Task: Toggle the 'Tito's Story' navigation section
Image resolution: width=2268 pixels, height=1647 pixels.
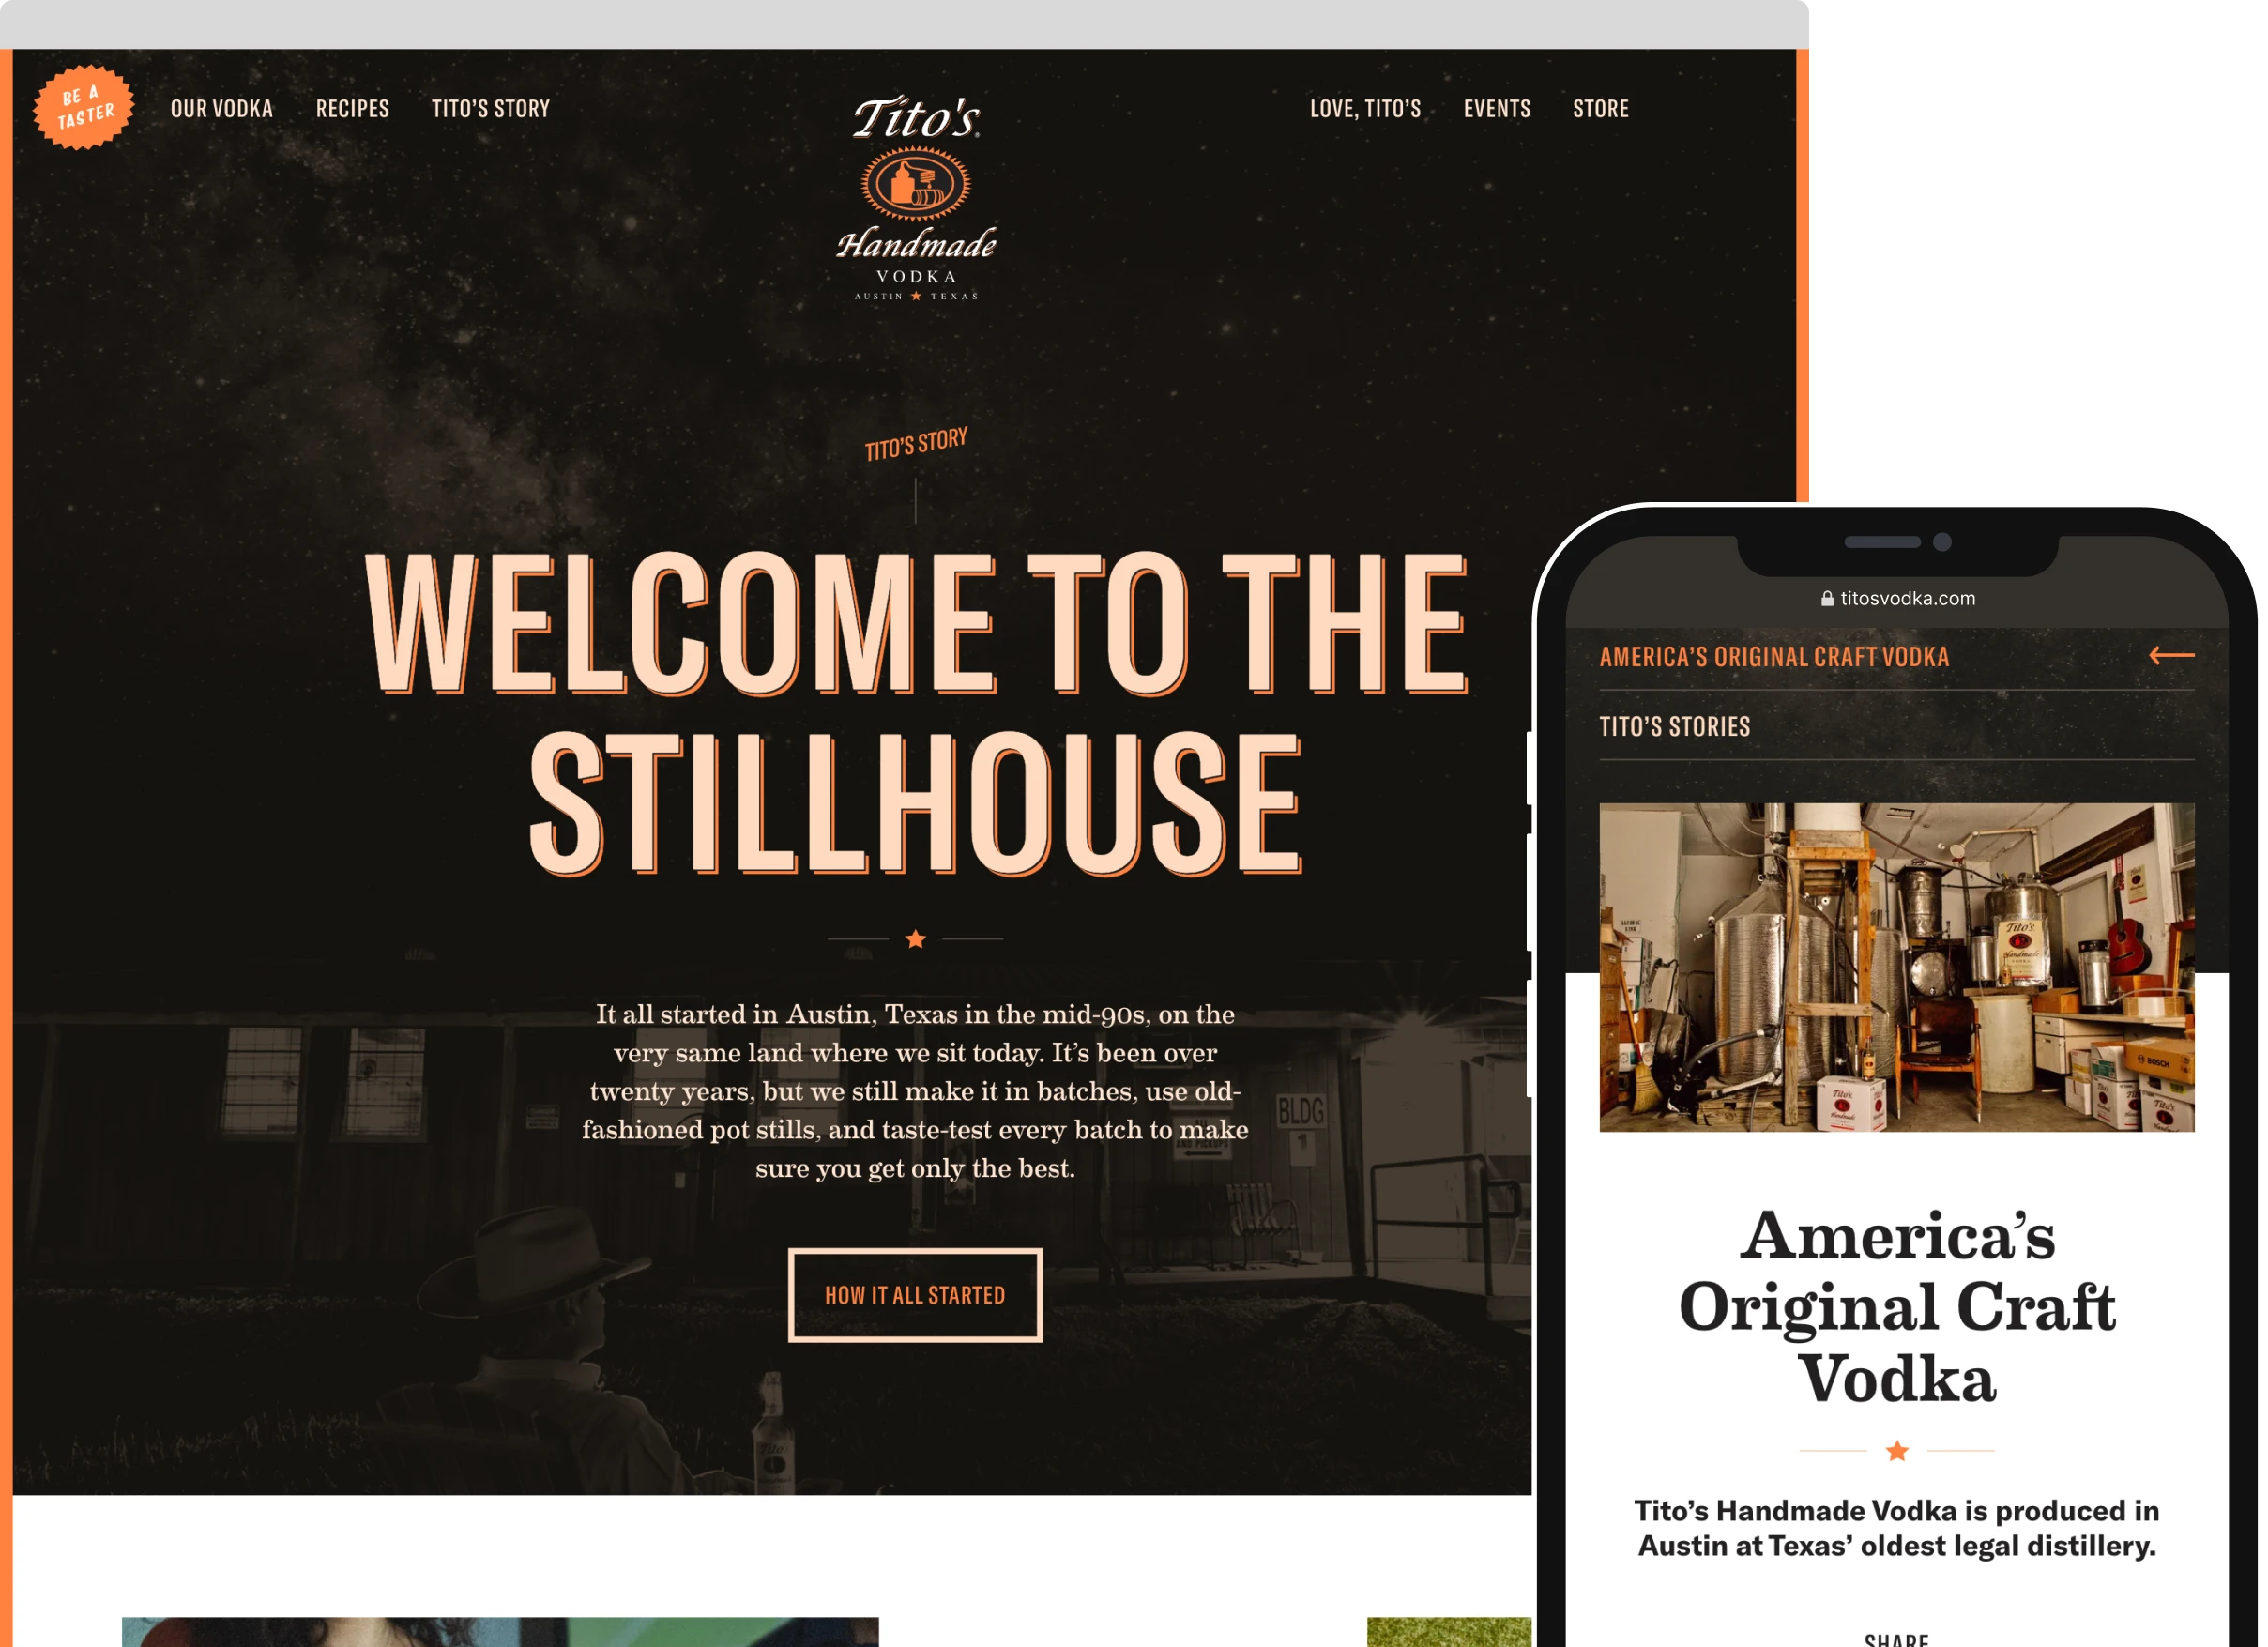Action: click(x=488, y=109)
